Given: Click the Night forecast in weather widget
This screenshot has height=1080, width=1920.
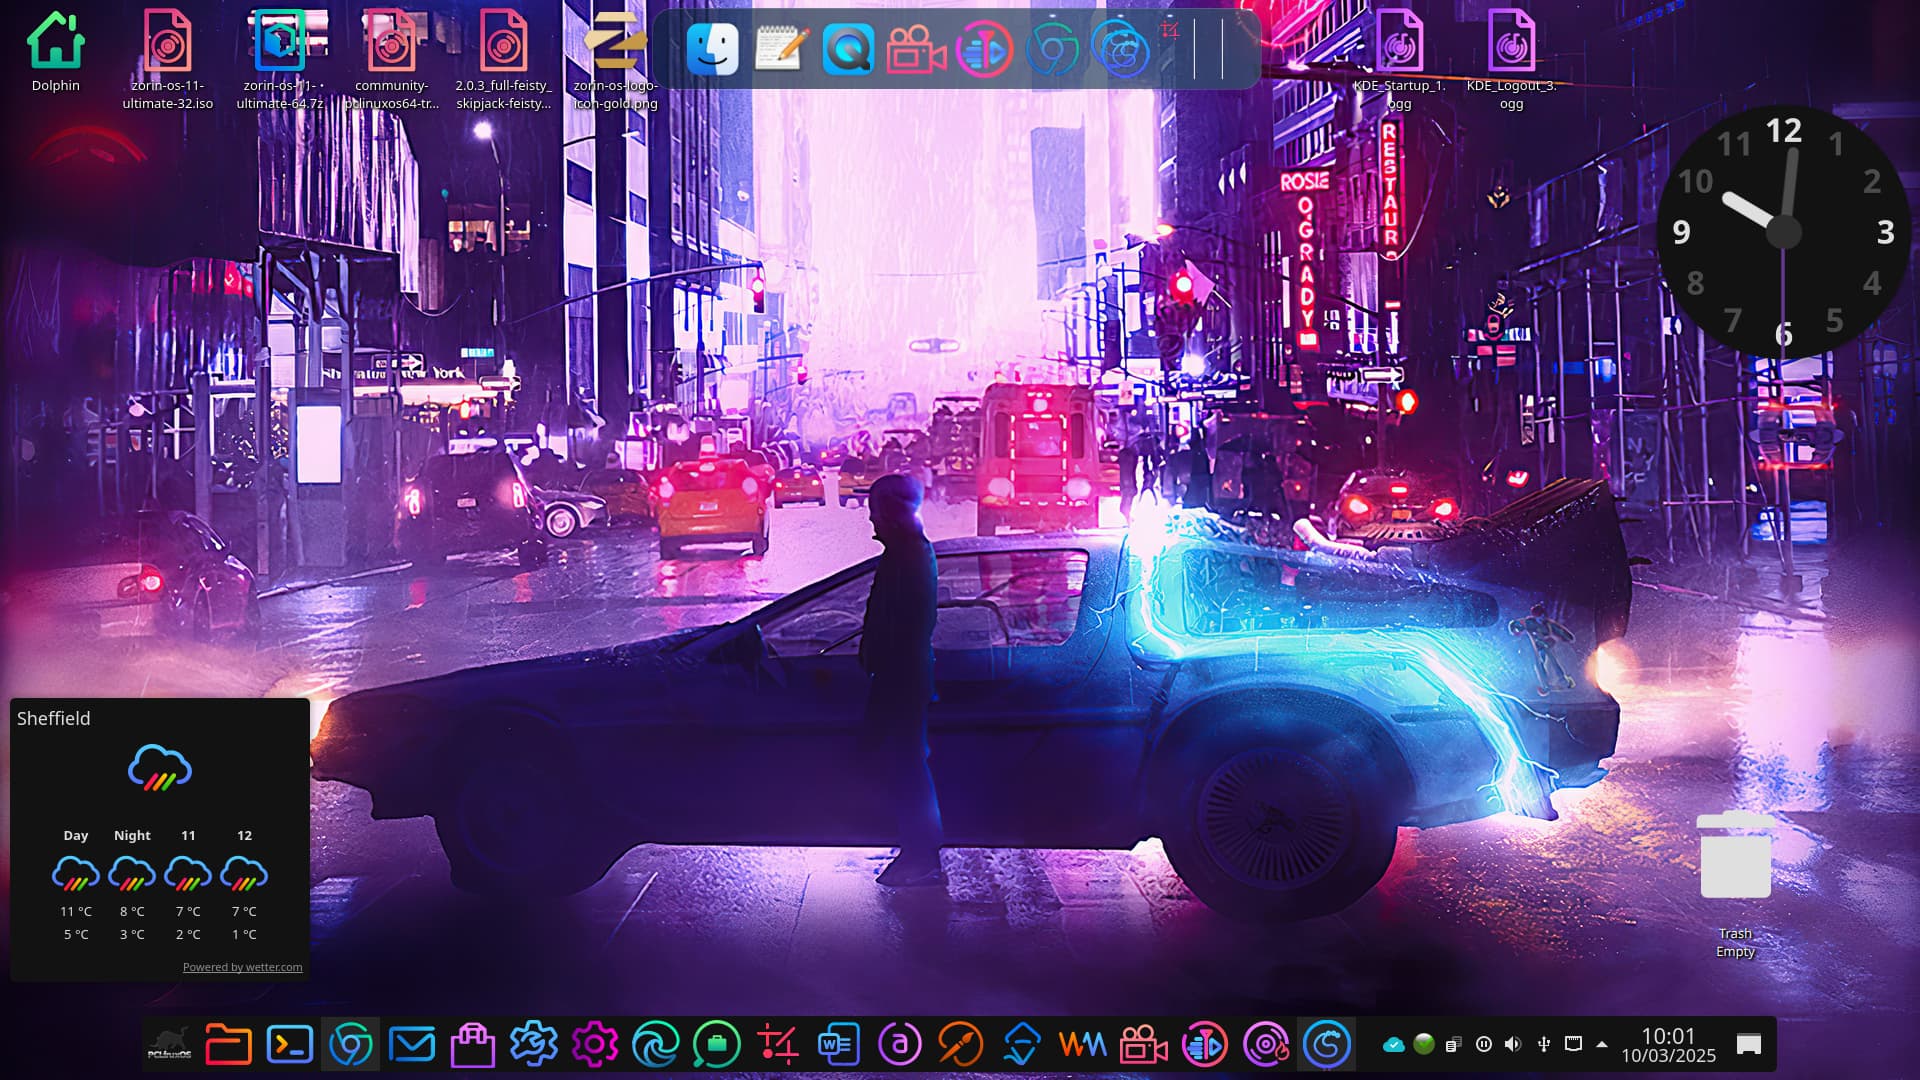Looking at the screenshot, I should pyautogui.click(x=132, y=885).
